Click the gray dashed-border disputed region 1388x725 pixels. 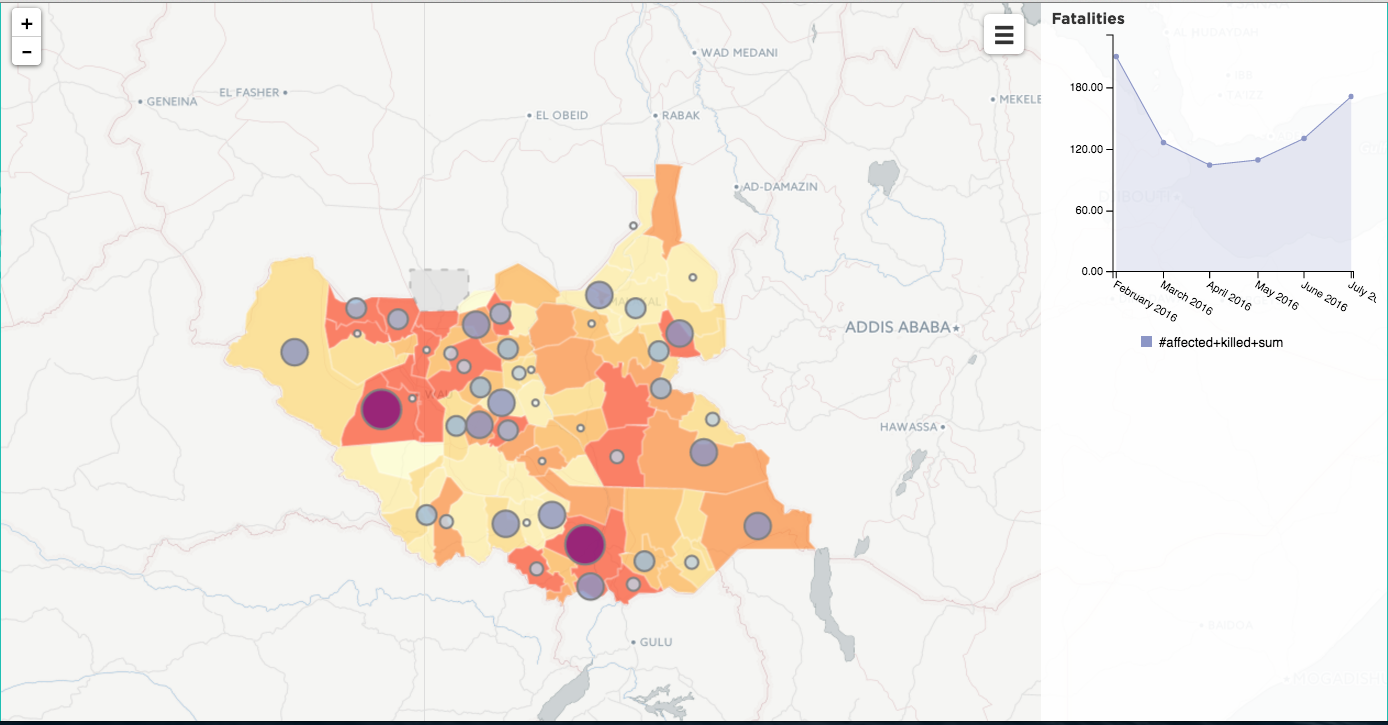[x=439, y=289]
